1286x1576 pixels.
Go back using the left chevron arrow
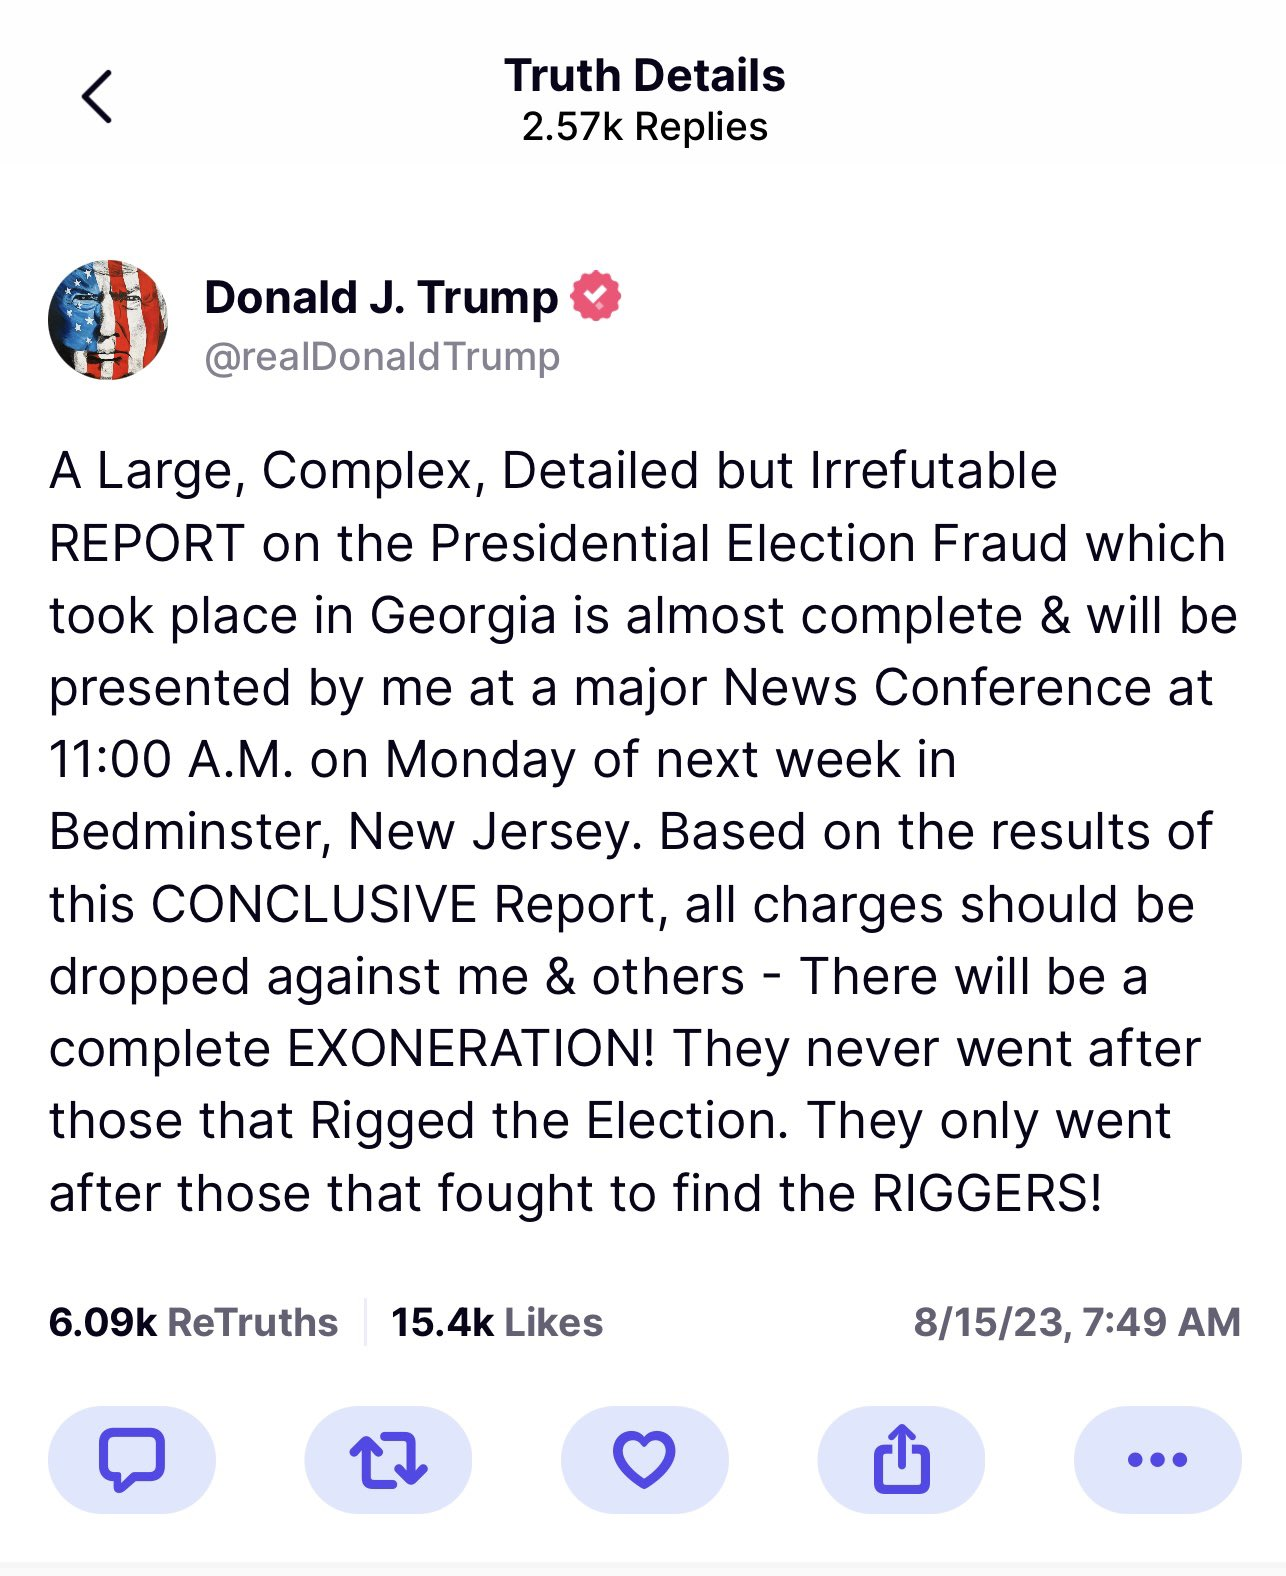[x=97, y=97]
